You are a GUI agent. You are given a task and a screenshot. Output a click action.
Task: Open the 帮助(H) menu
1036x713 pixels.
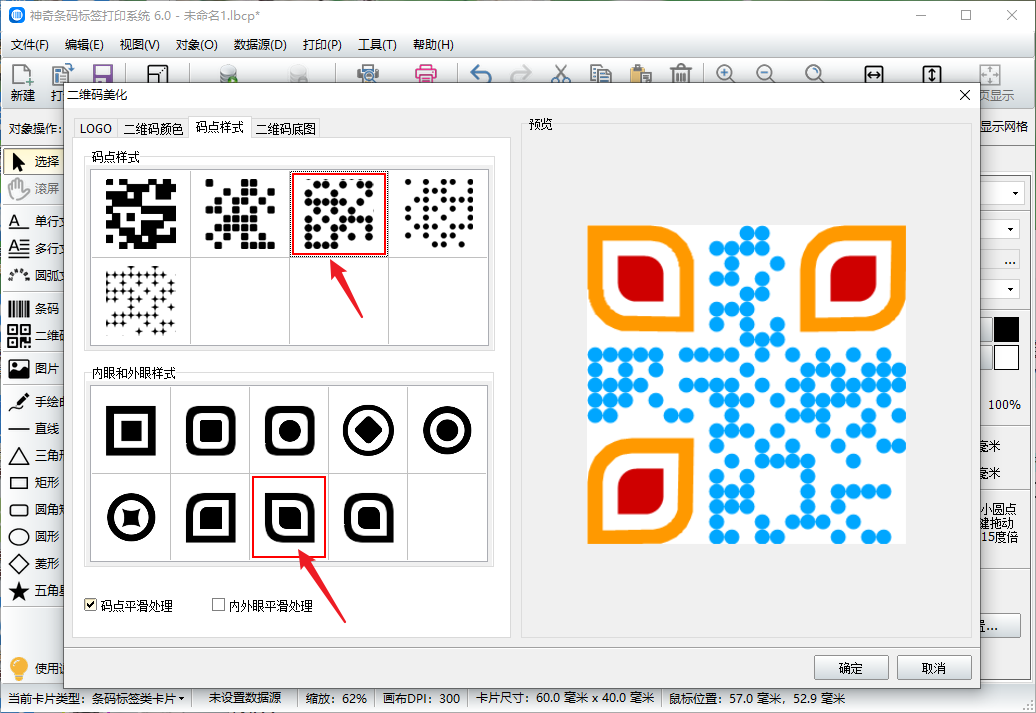433,45
